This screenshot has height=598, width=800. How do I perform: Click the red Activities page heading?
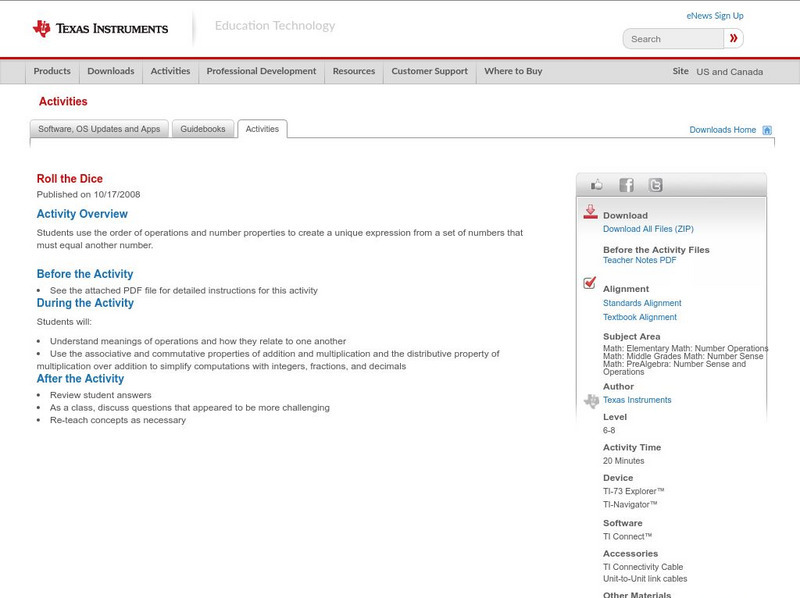[x=63, y=102]
